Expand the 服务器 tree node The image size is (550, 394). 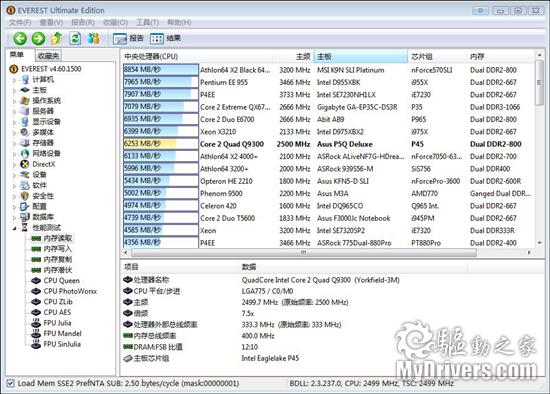point(14,112)
